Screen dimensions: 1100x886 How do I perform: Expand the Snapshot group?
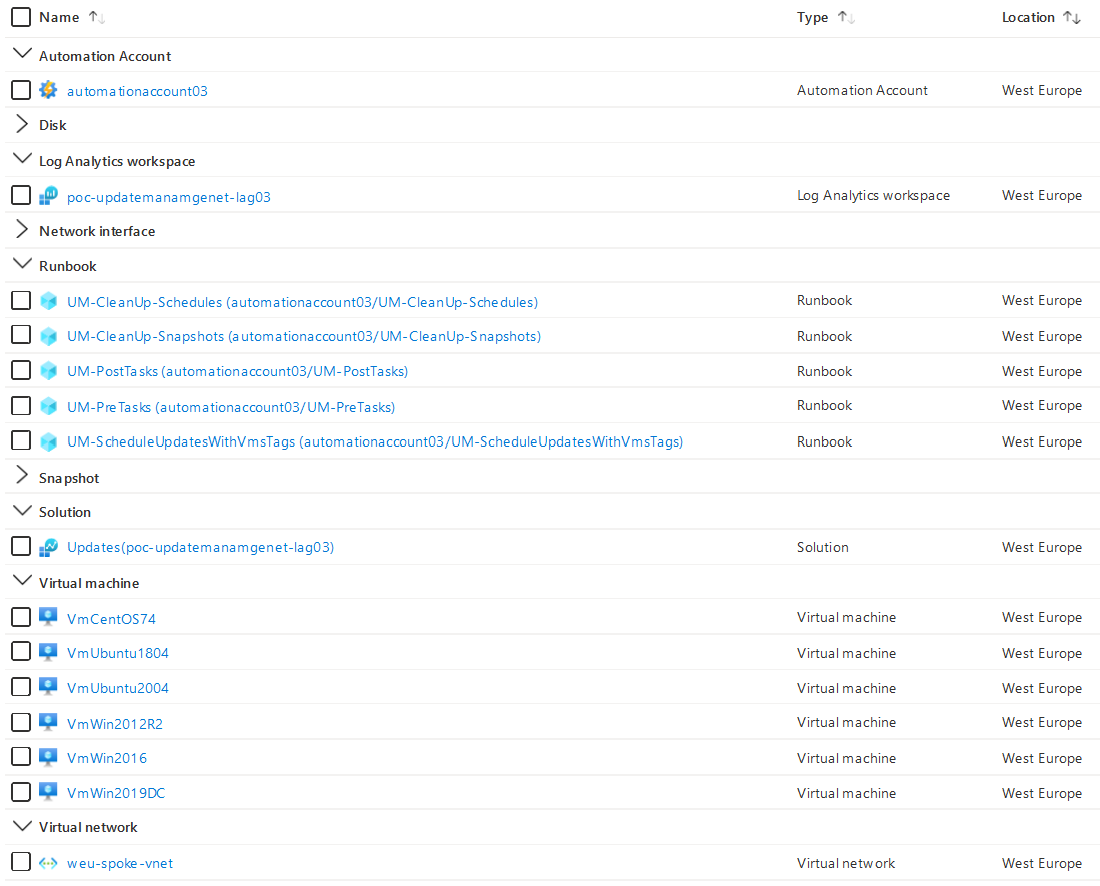22,476
